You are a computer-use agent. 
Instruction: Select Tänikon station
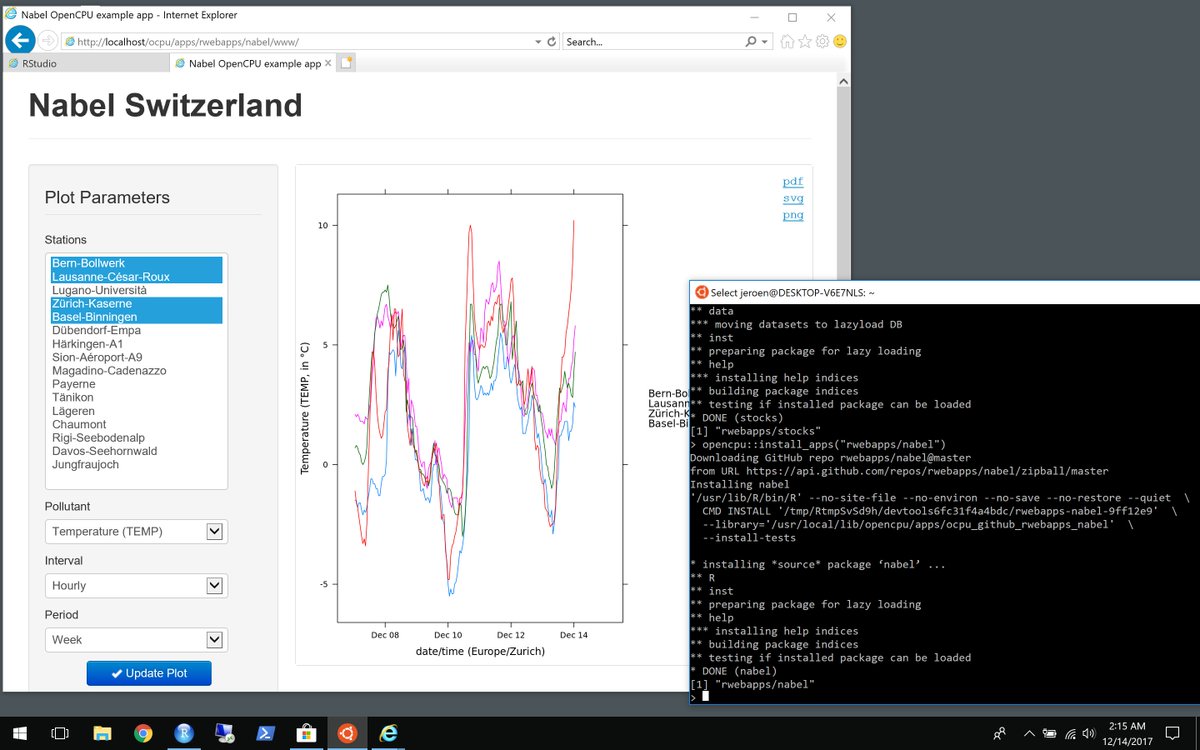pos(136,398)
